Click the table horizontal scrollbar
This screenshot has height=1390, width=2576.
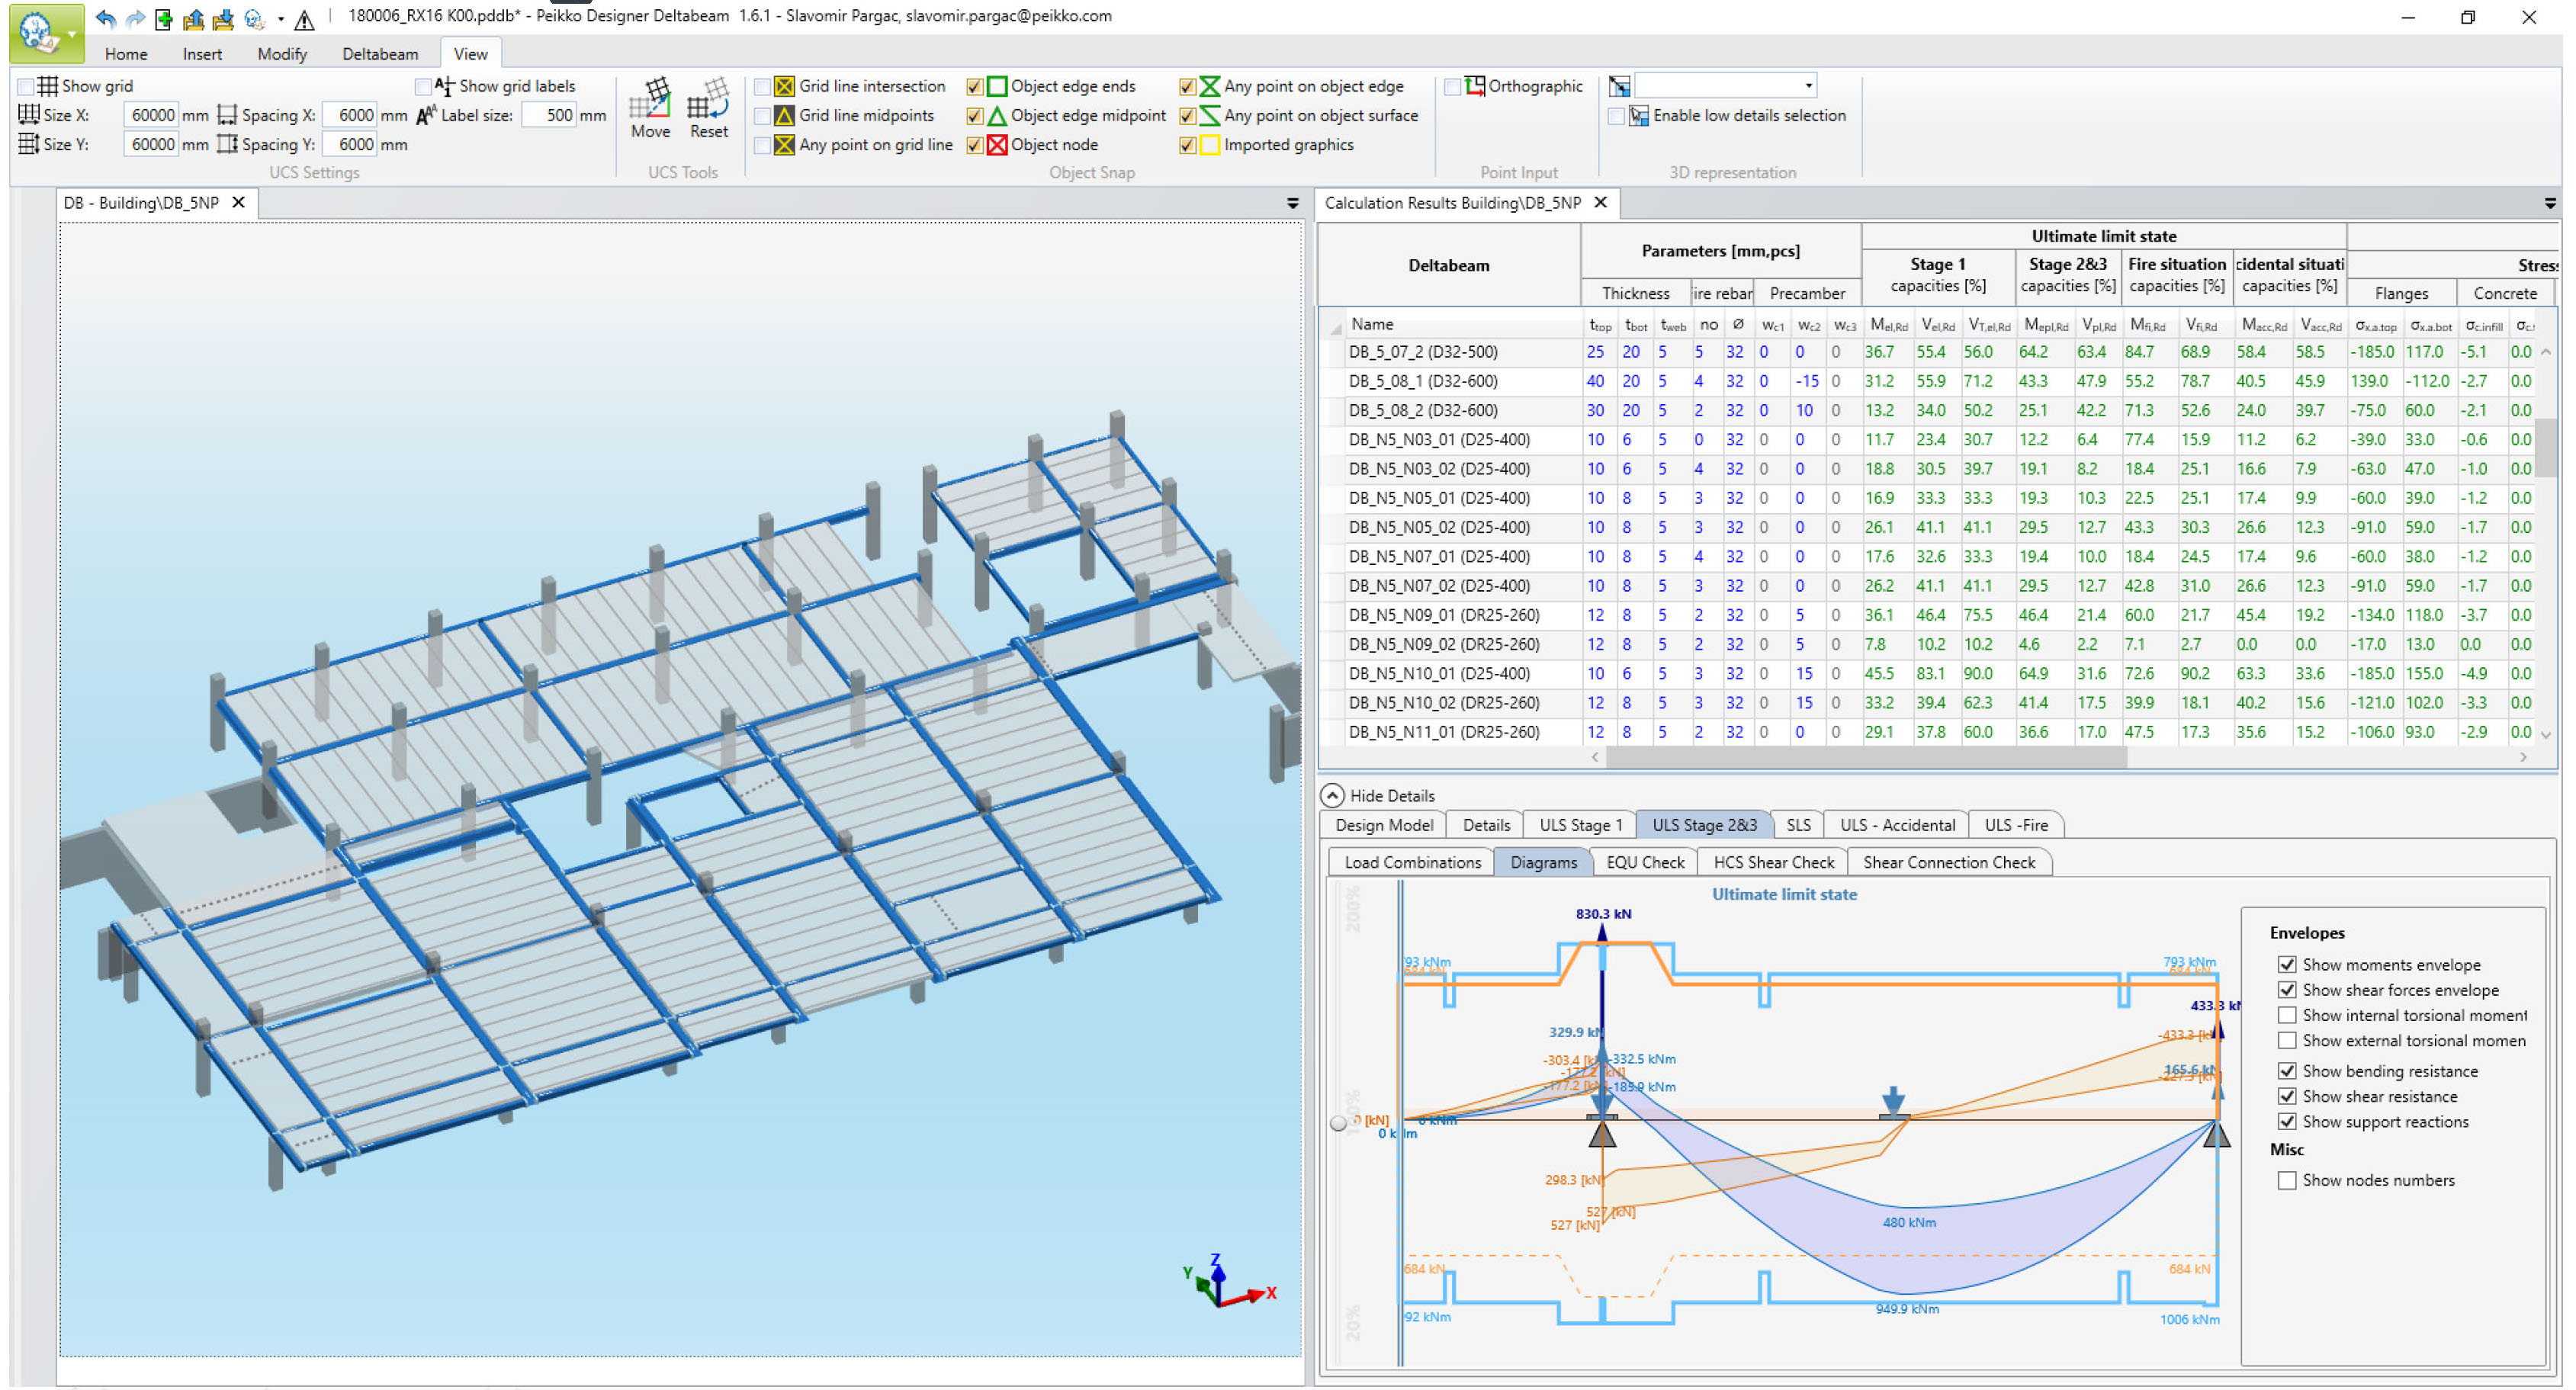1866,758
